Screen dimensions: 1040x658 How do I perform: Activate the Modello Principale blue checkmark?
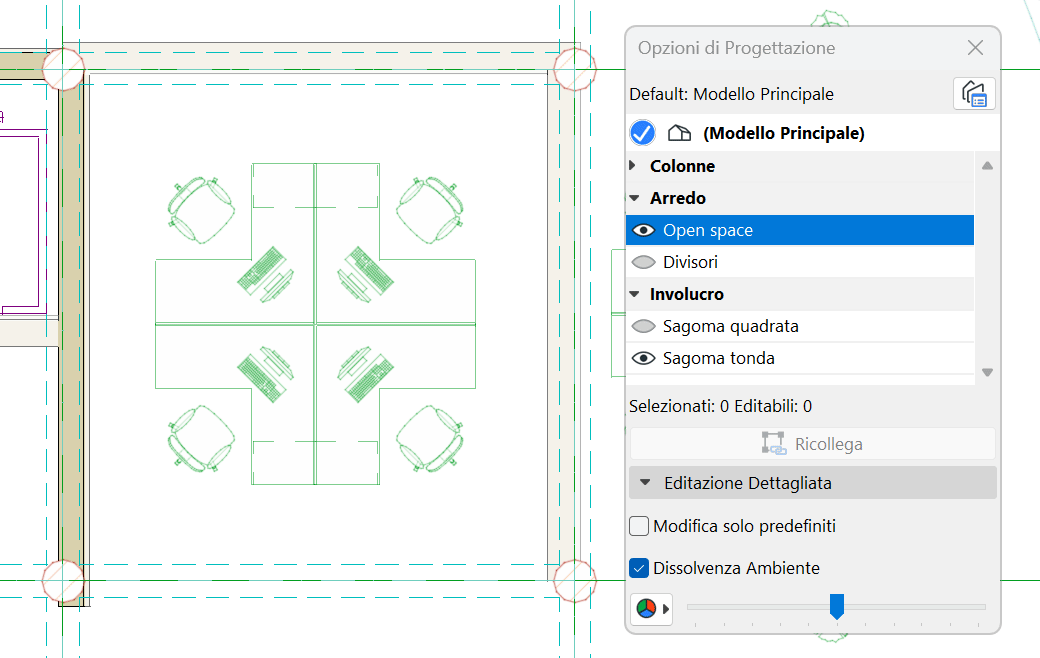643,133
